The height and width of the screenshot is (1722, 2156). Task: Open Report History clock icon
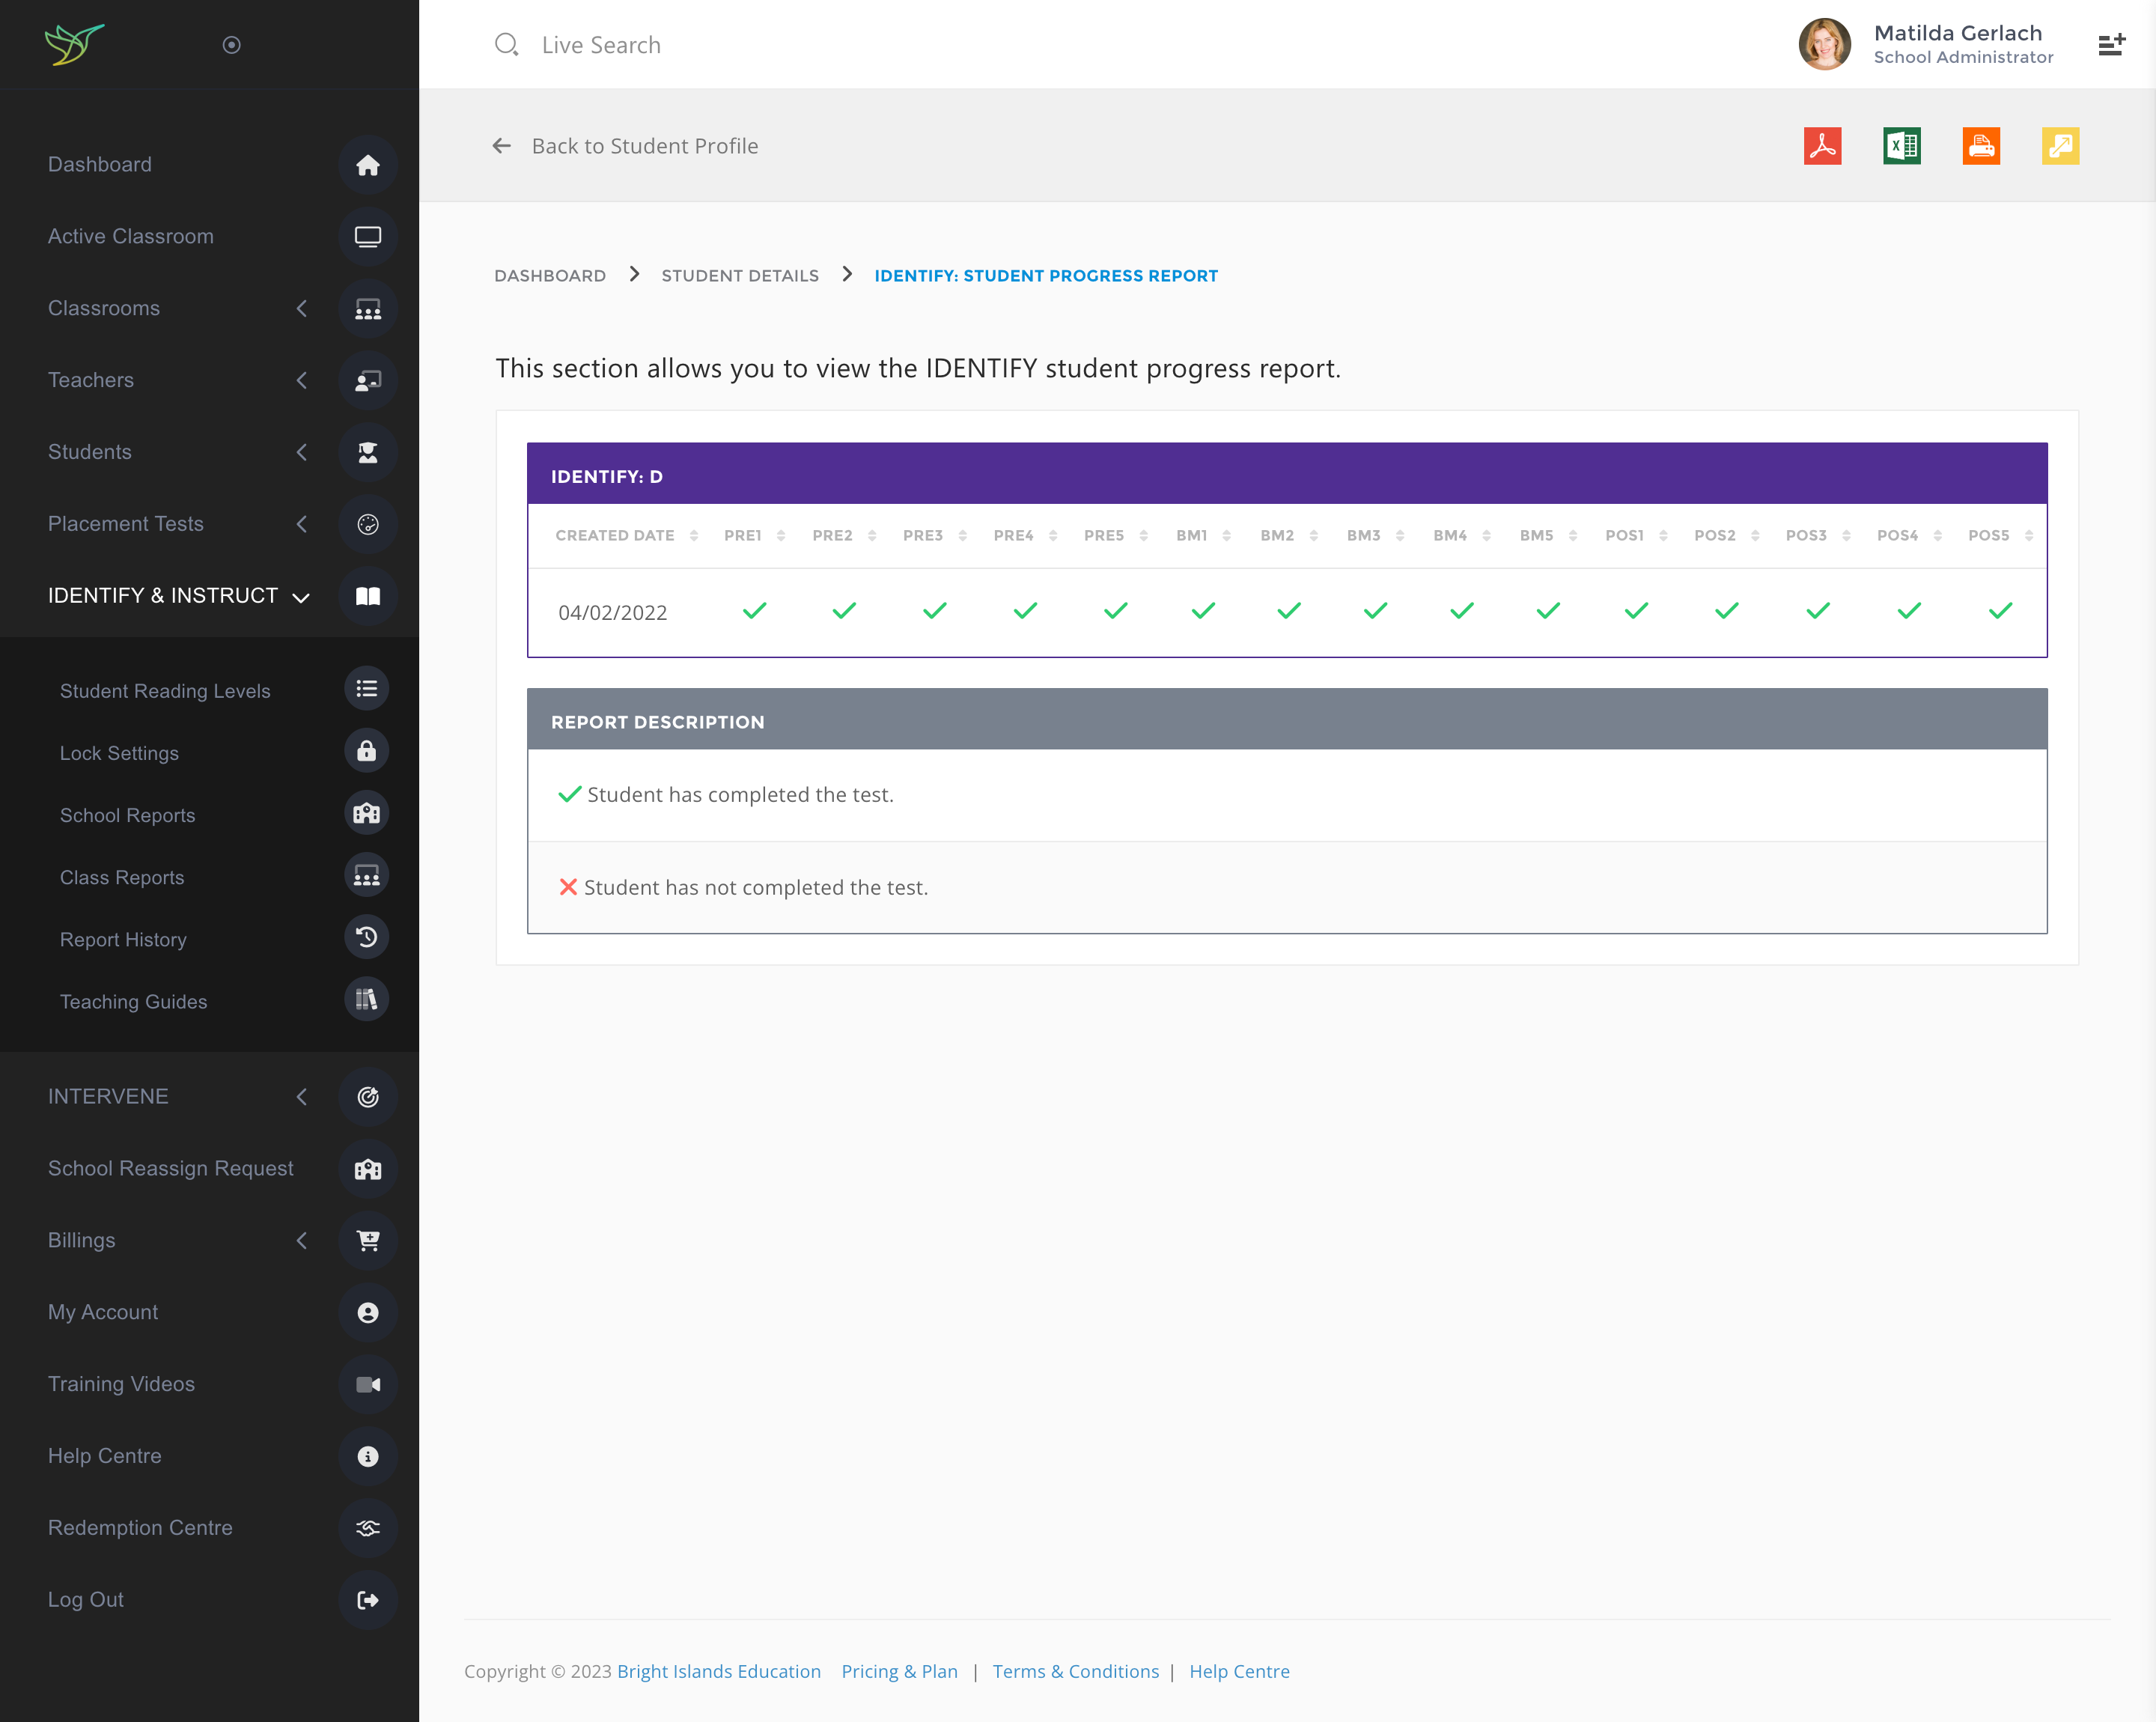coord(367,938)
